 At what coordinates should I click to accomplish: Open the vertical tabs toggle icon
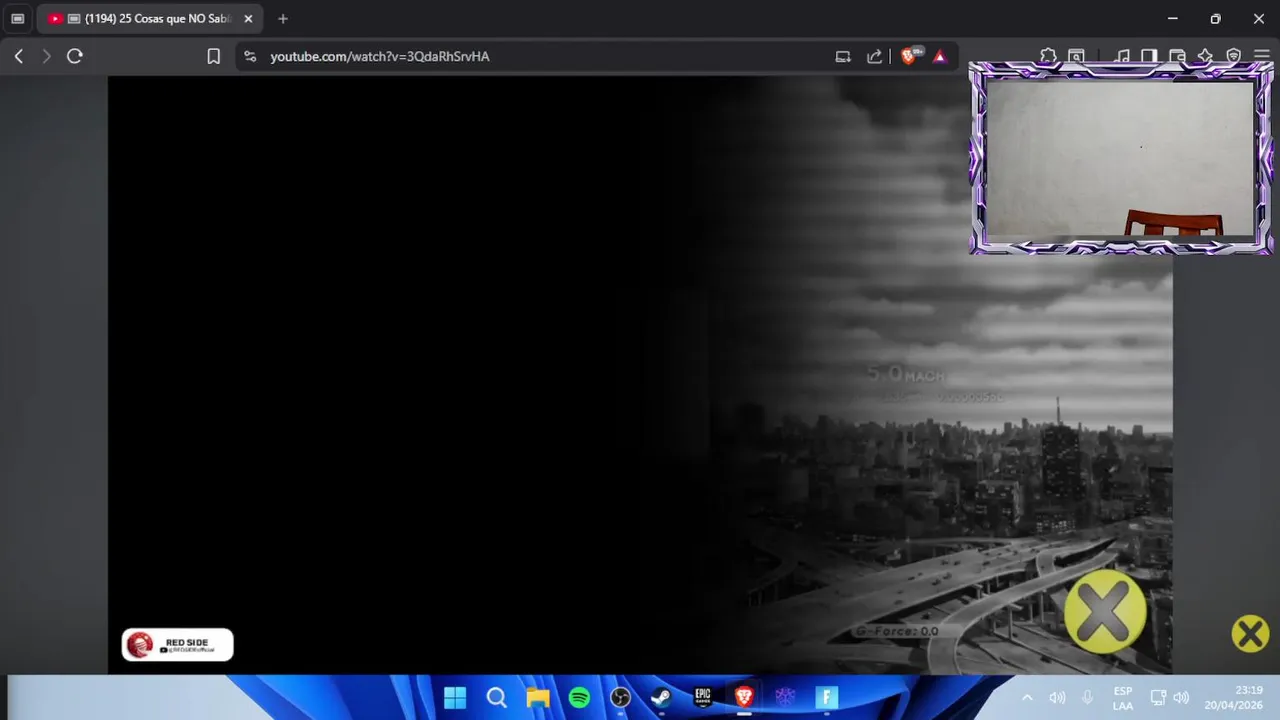[17, 19]
